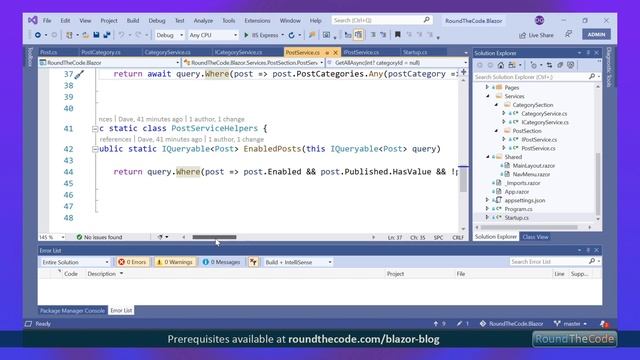Image resolution: width=640 pixels, height=360 pixels.
Task: Open the Build menu
Action: tap(133, 20)
